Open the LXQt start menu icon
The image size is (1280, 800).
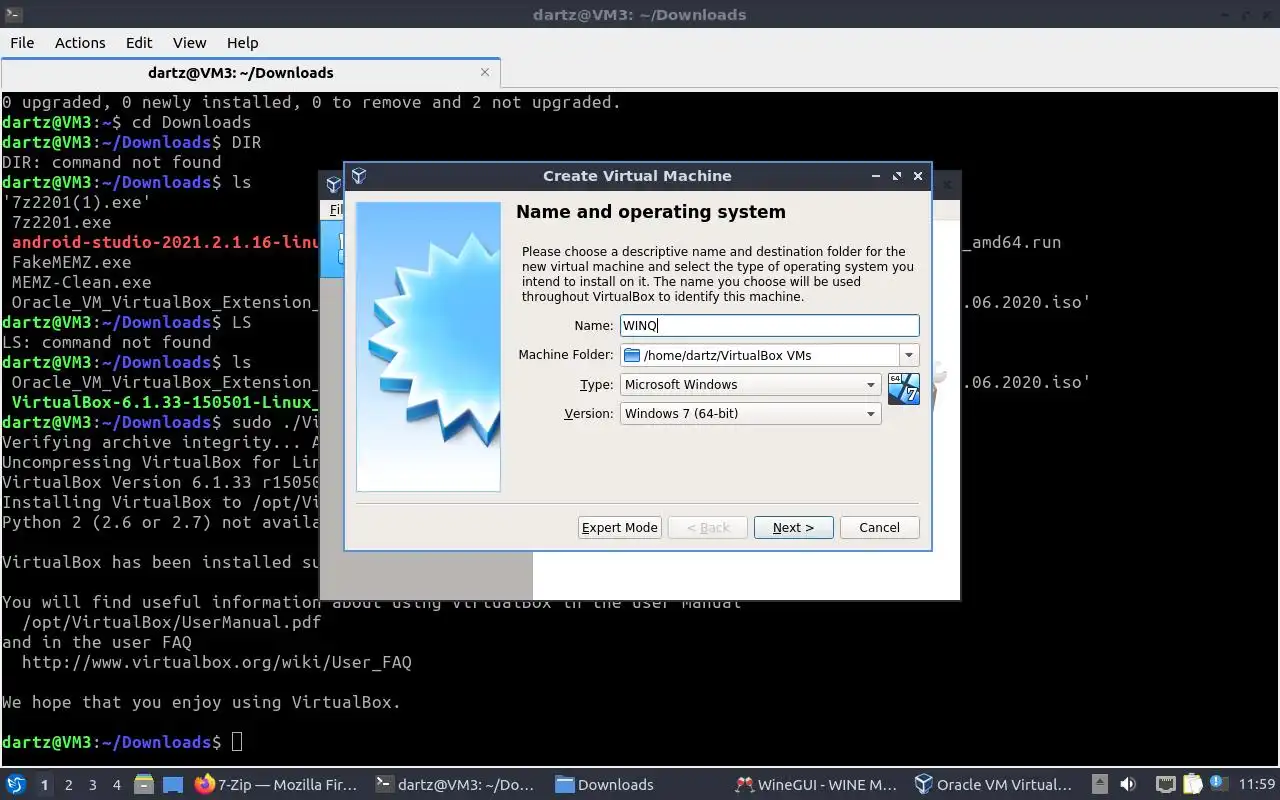coord(15,784)
